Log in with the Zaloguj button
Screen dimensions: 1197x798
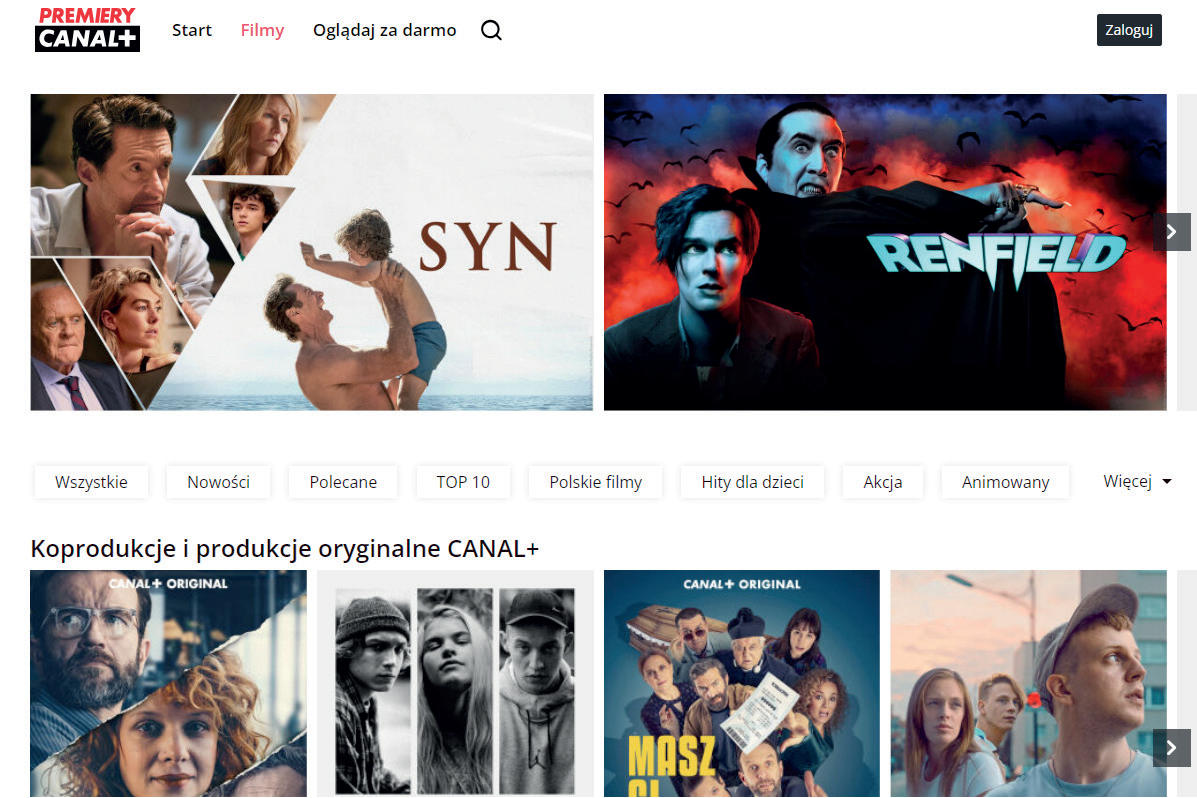[1129, 30]
